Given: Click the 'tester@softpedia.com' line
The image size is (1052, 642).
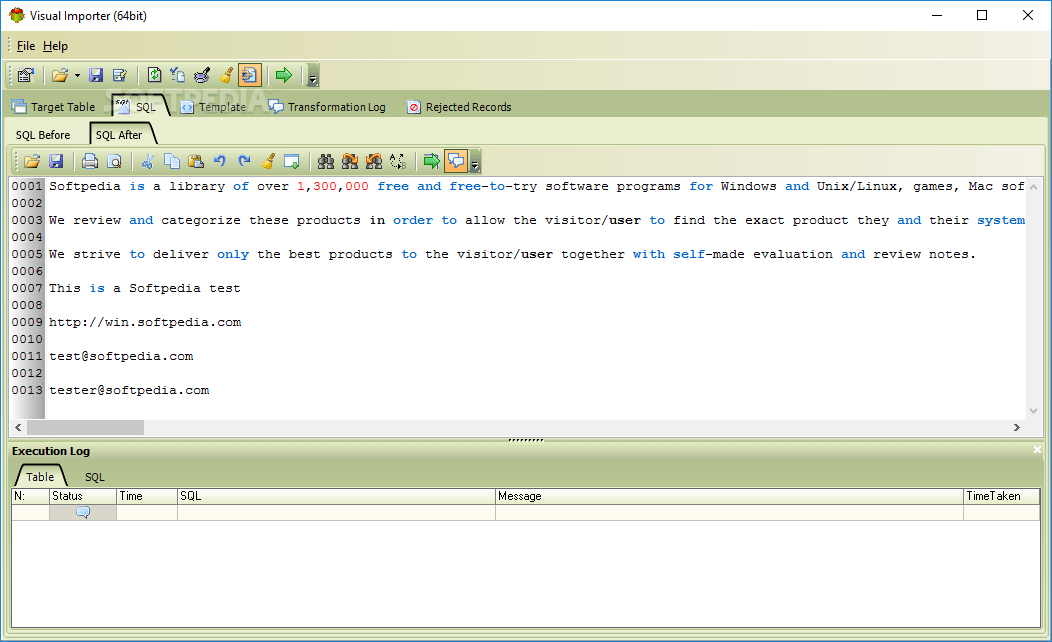Looking at the screenshot, I should pos(129,390).
